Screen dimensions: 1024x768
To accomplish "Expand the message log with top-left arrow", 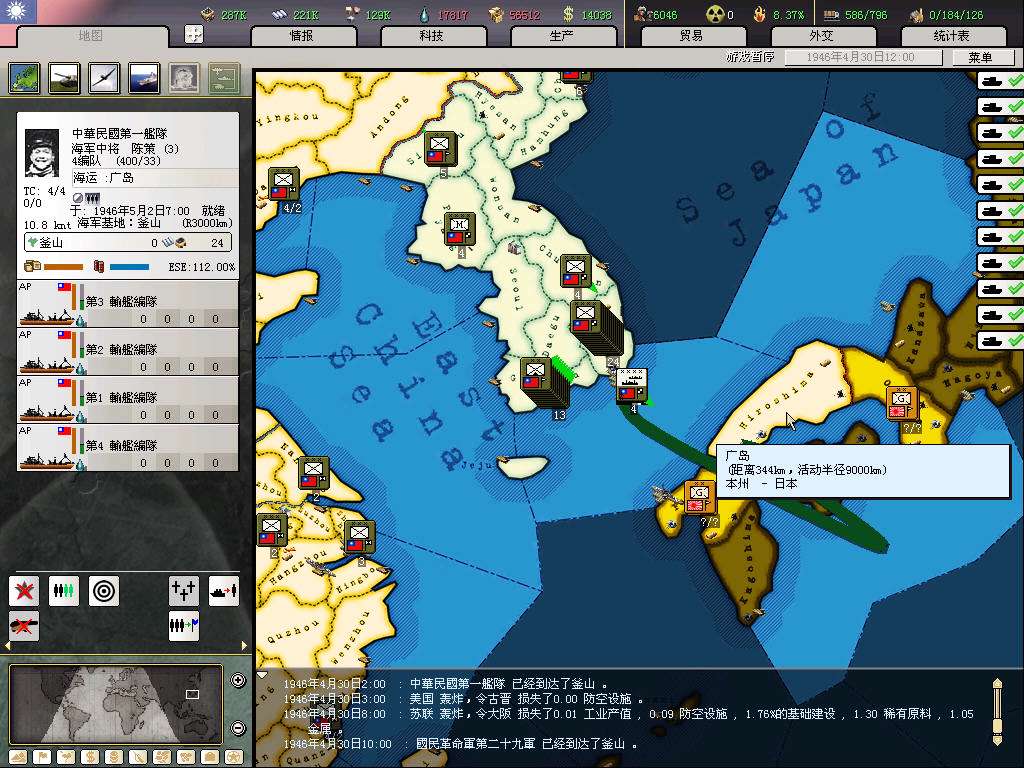I will pyautogui.click(x=263, y=675).
